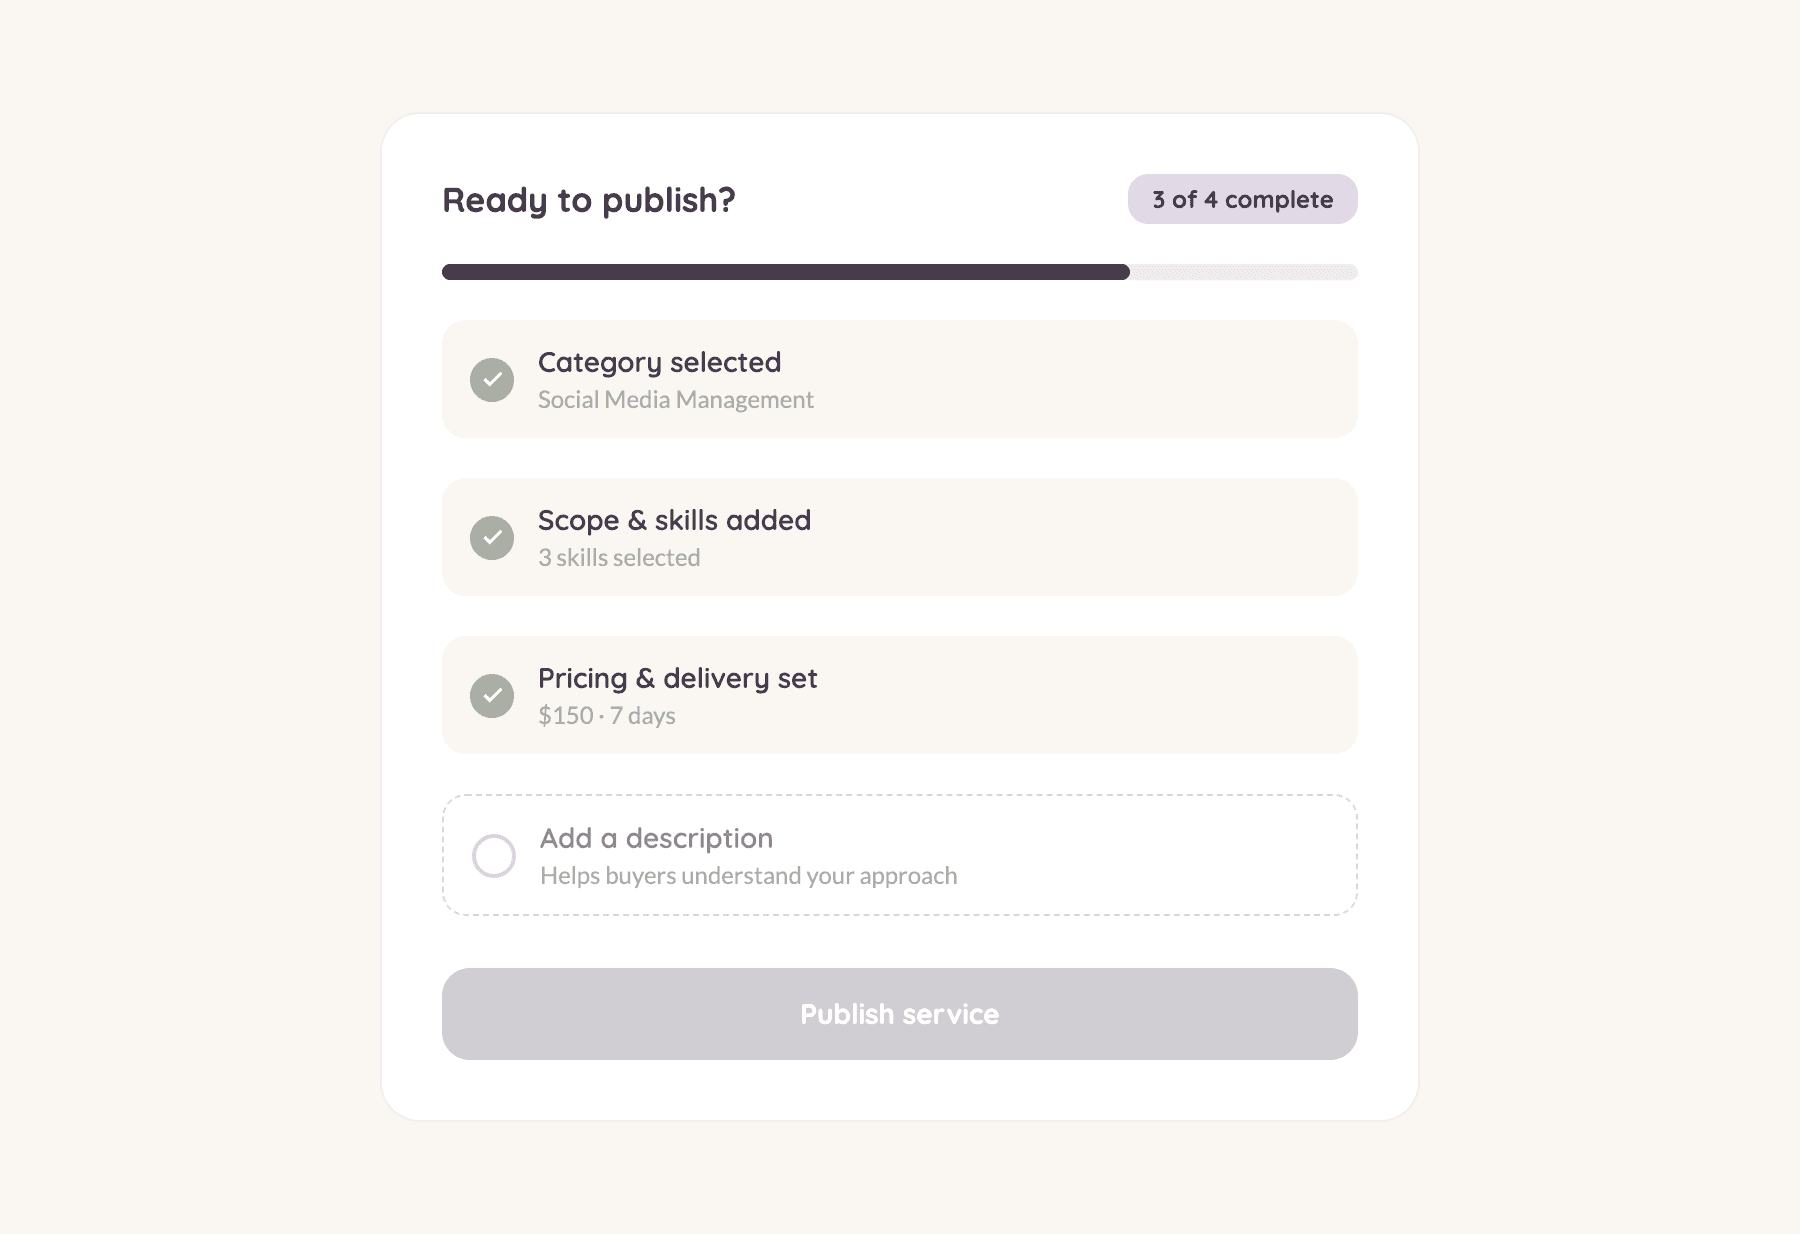Click the filled portion of progress bar
1800x1234 pixels.
point(786,272)
